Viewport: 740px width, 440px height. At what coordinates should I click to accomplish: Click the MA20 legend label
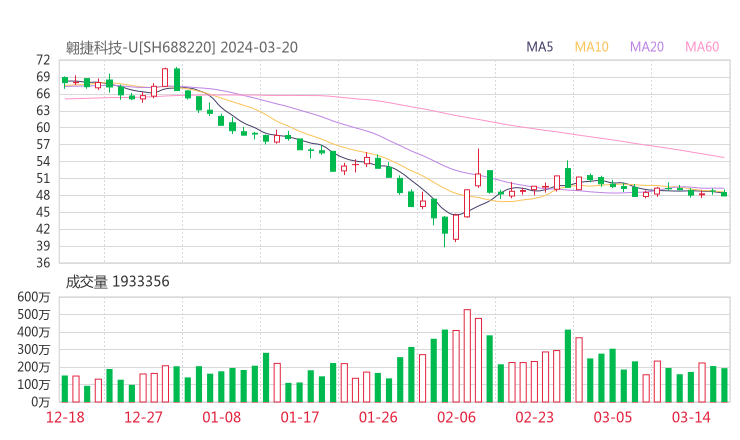(647, 47)
